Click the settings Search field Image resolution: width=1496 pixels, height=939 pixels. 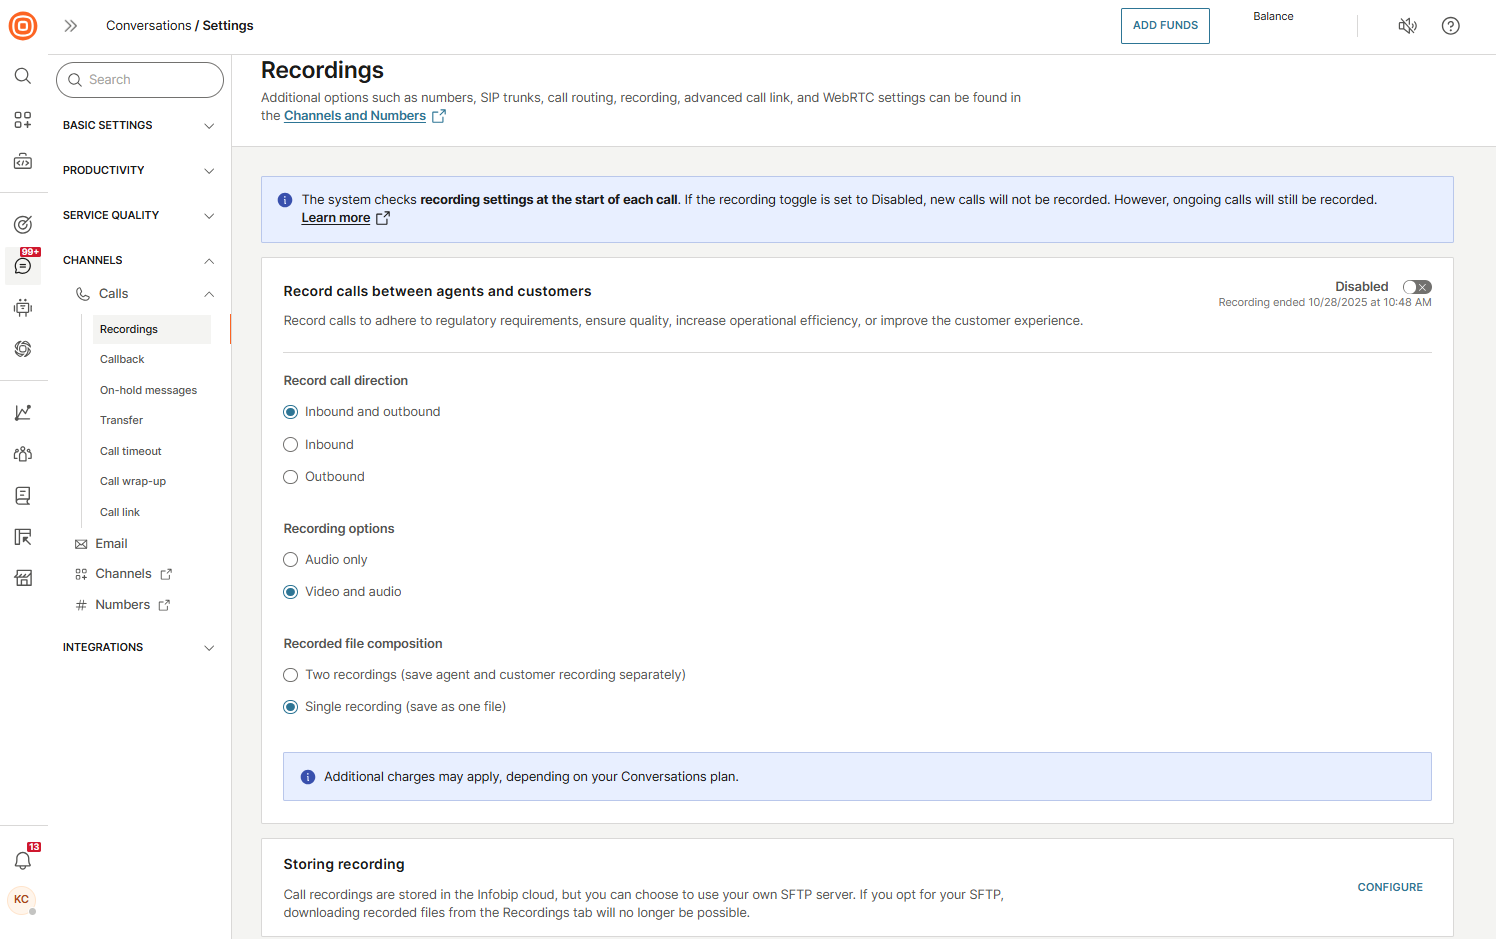click(x=140, y=80)
